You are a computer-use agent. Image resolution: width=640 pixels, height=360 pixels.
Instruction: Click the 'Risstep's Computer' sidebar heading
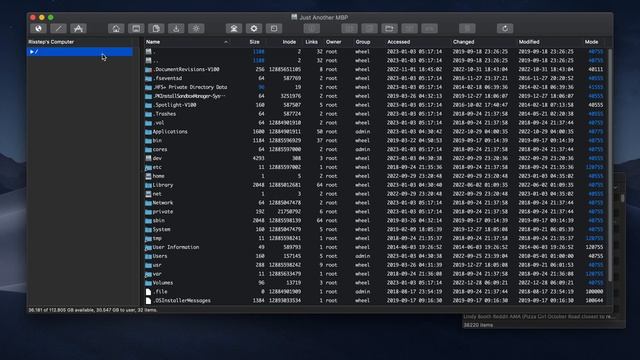tap(51, 42)
